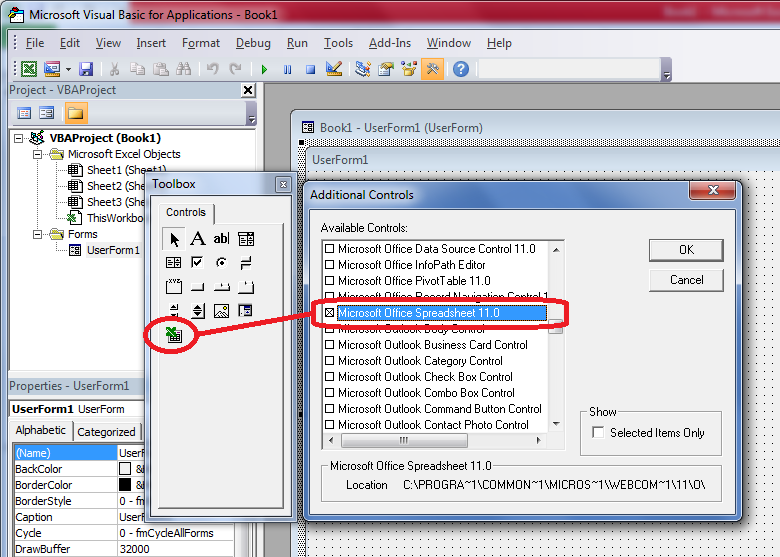Toggle Design Mode toolbar icon
Viewport: 780px width, 557px height.
point(333,69)
